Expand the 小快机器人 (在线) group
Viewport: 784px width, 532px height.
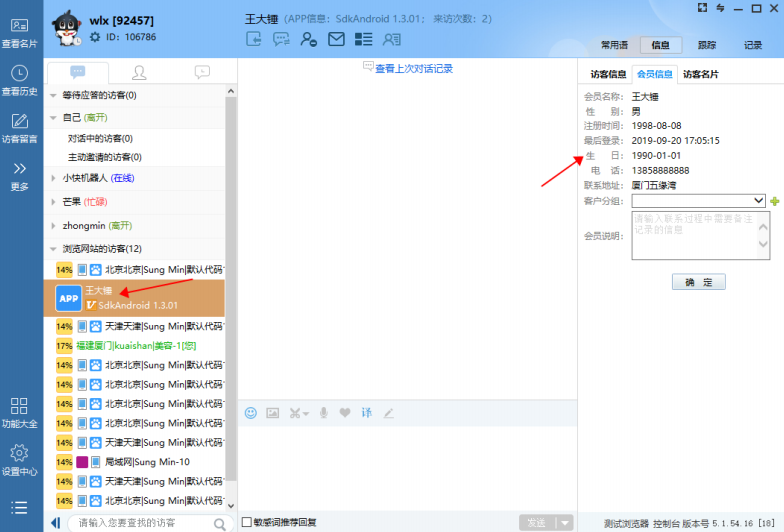[53, 178]
